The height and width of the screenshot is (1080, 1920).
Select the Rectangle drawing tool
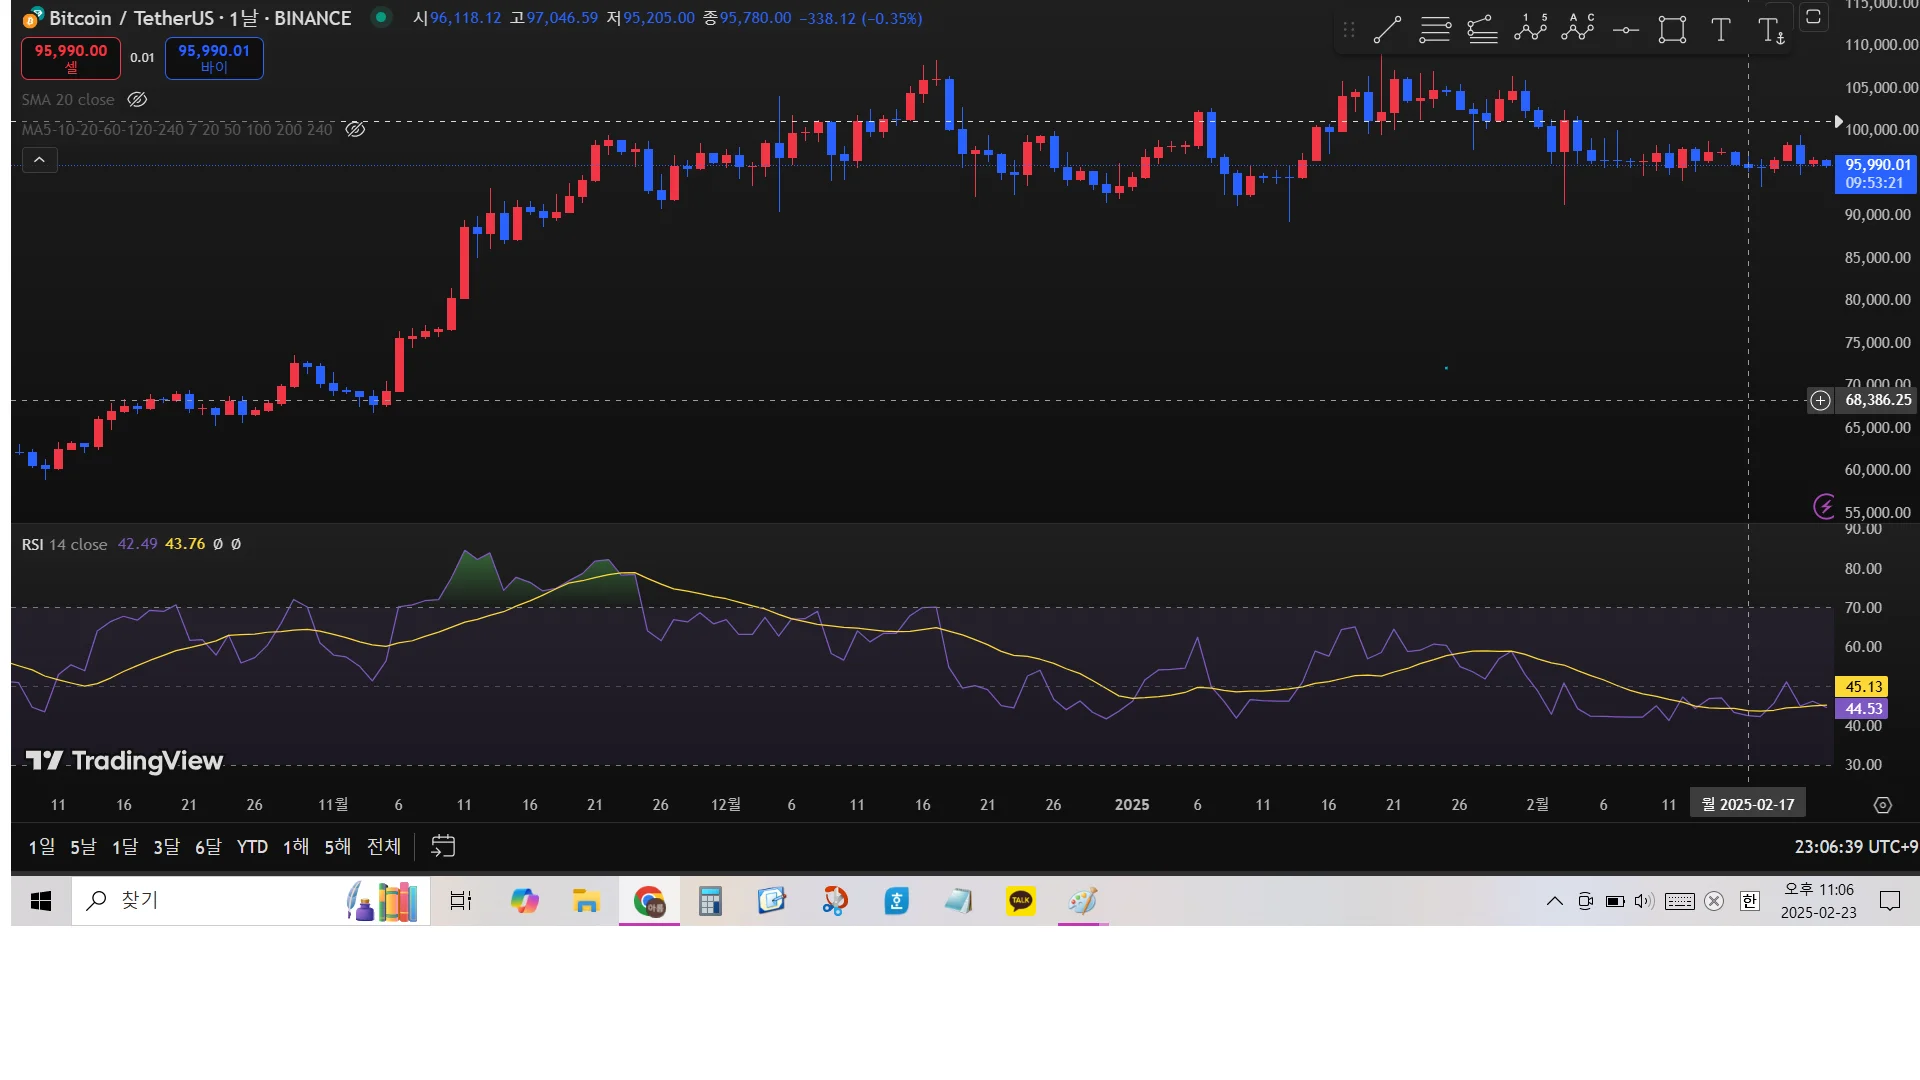[1672, 30]
